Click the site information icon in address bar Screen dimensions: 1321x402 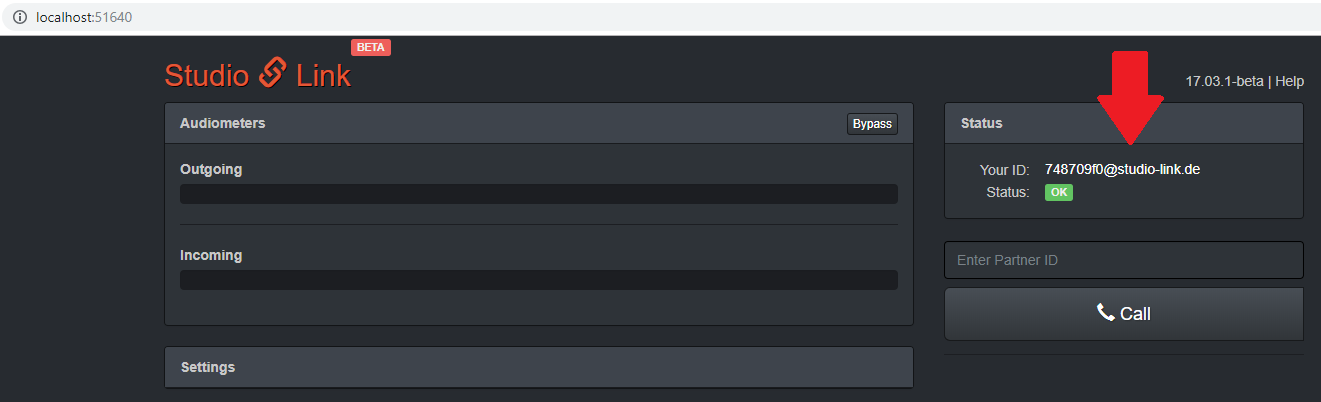19,18
